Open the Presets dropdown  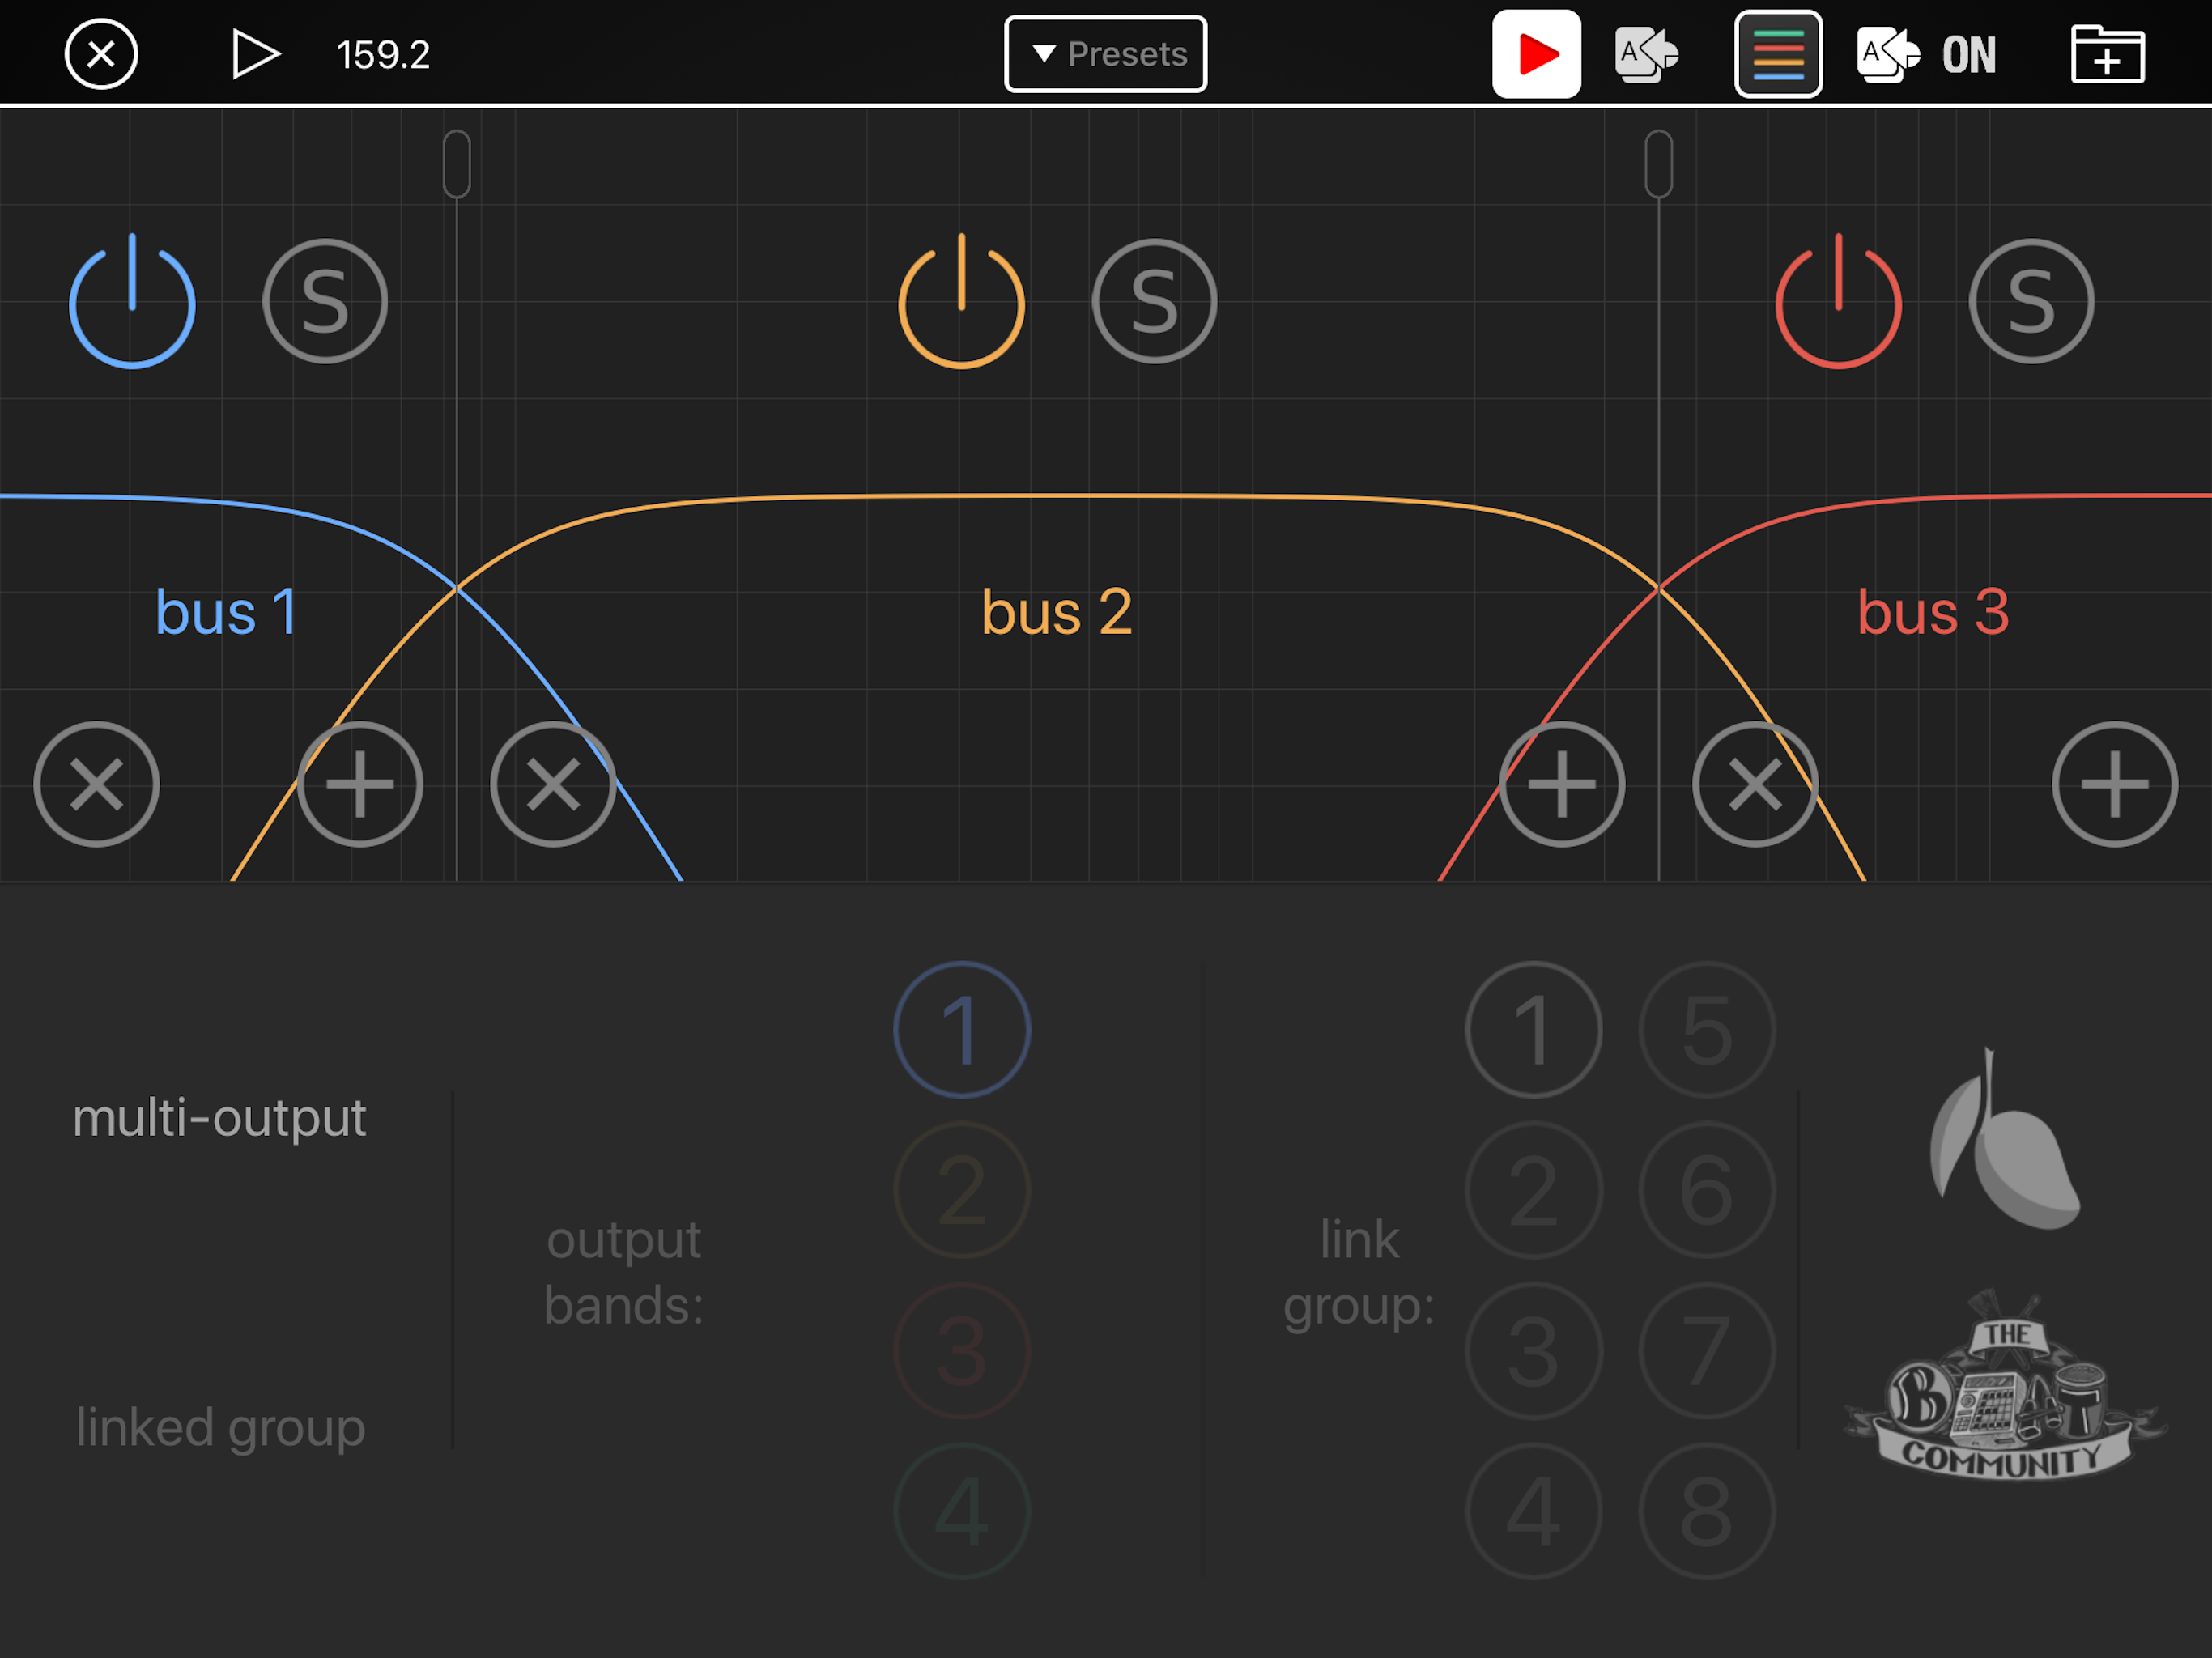tap(1105, 54)
